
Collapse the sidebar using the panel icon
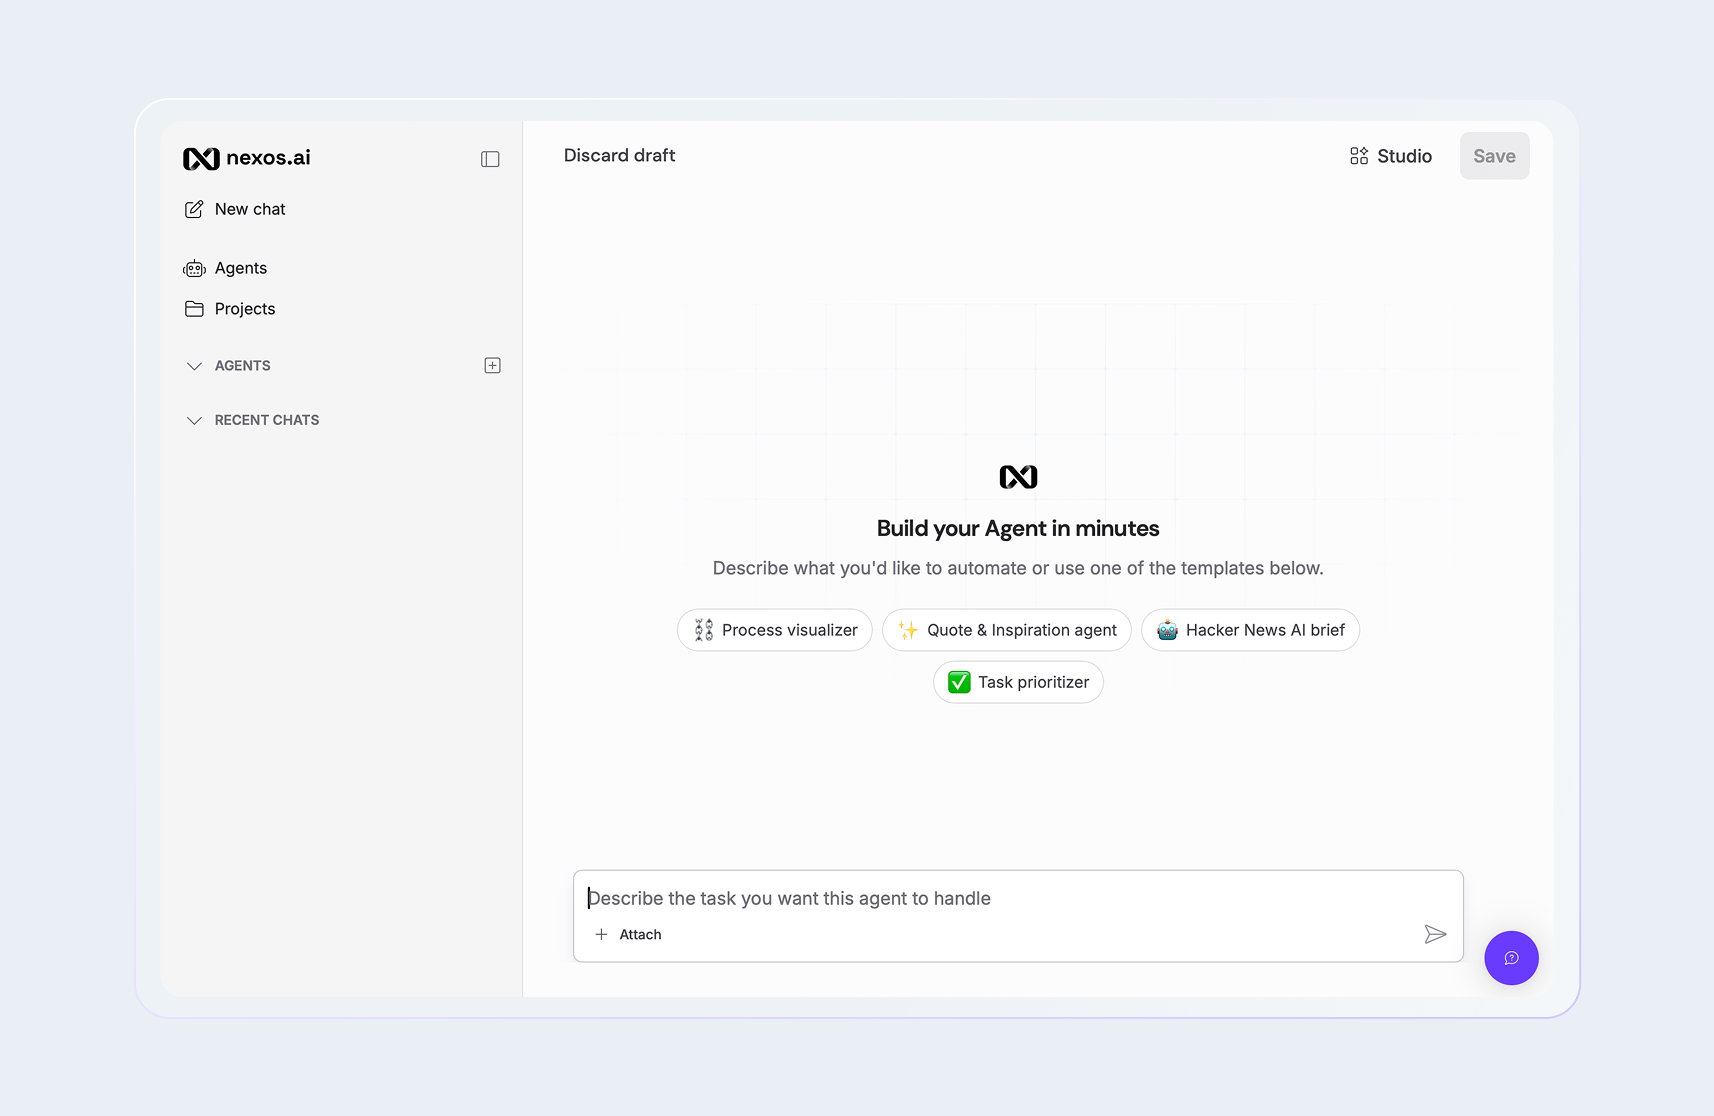pos(489,158)
